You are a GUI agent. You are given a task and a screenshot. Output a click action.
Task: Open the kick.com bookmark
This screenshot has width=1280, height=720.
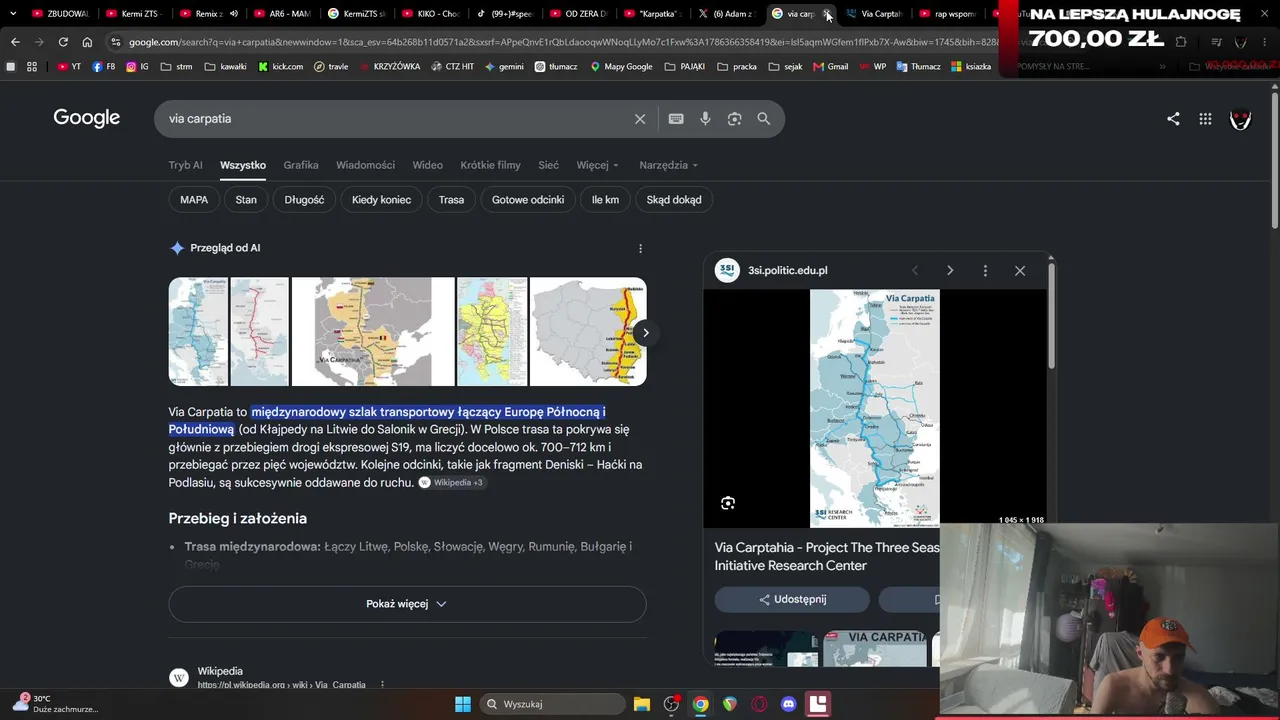coord(281,67)
